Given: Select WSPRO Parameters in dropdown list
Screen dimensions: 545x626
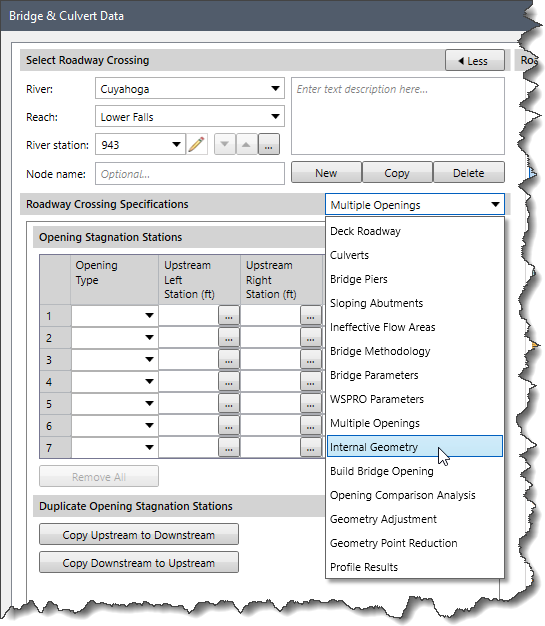Looking at the screenshot, I should (415, 399).
